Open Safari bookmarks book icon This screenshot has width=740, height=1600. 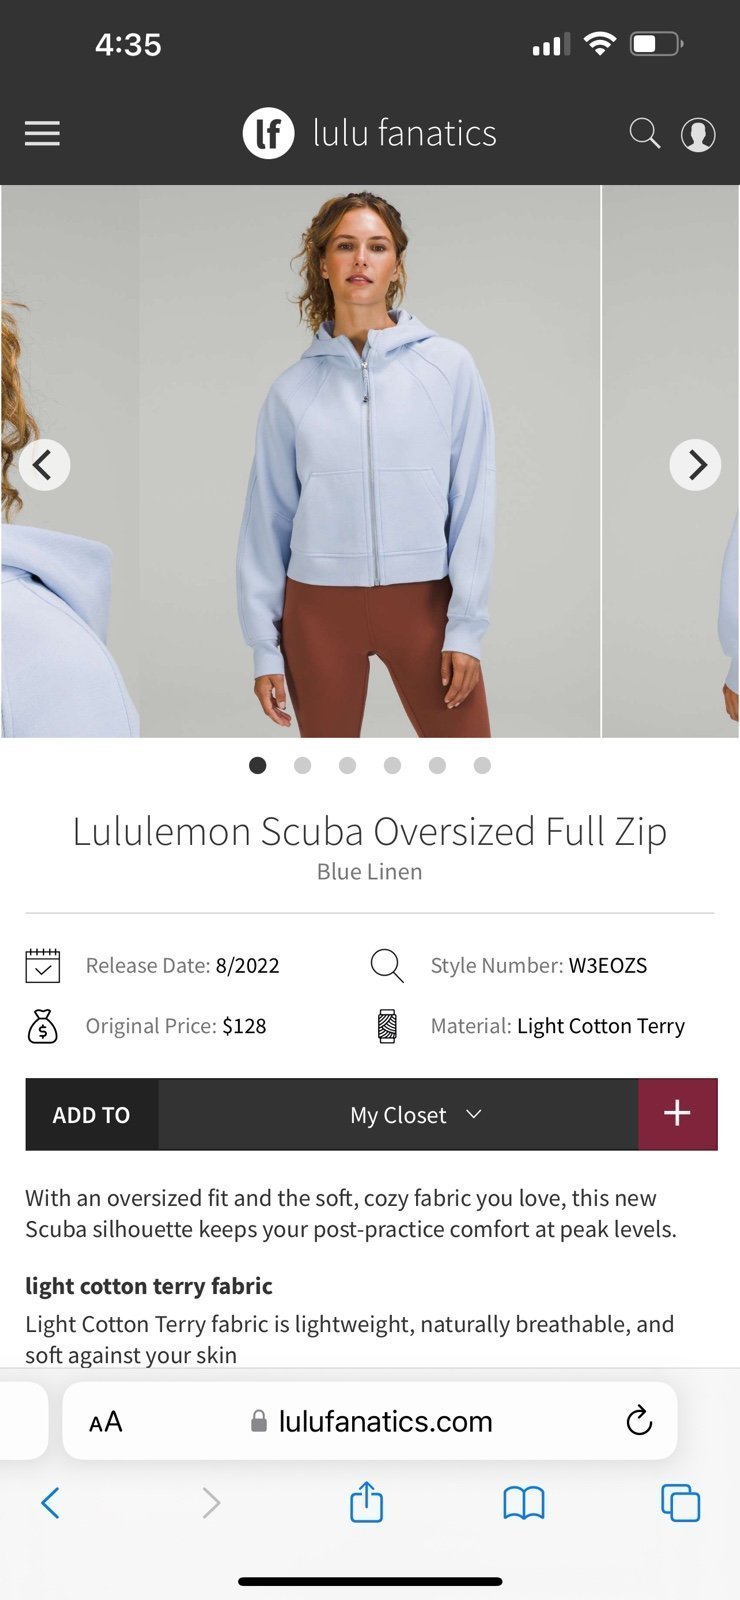click(523, 1502)
